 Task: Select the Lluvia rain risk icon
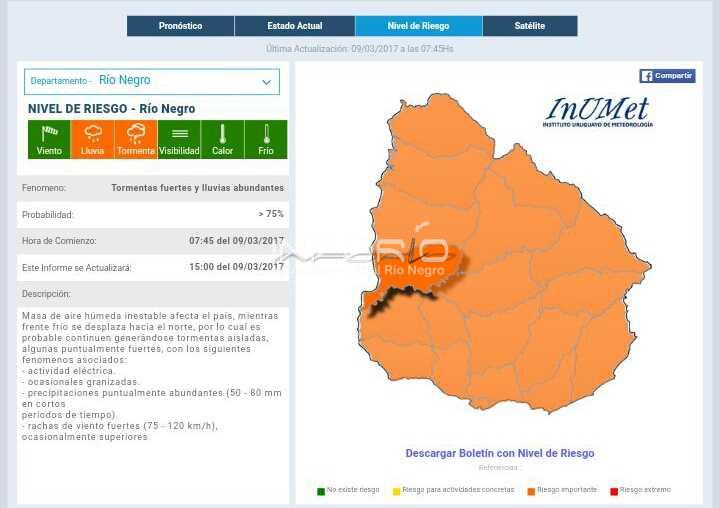pyautogui.click(x=92, y=139)
